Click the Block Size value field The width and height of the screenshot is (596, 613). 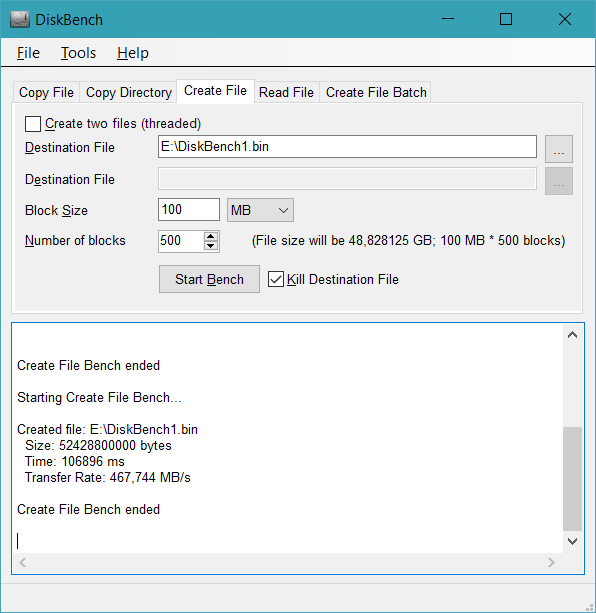189,210
